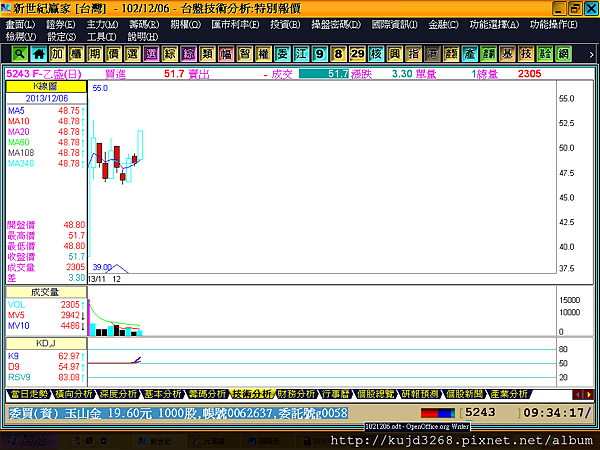Open the 投資(B) menu

click(285, 24)
